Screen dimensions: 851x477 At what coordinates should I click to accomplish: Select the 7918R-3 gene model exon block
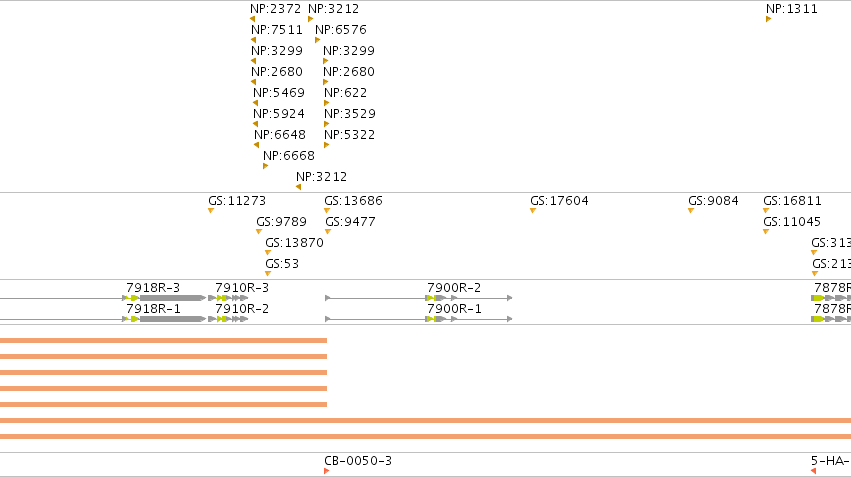172,298
